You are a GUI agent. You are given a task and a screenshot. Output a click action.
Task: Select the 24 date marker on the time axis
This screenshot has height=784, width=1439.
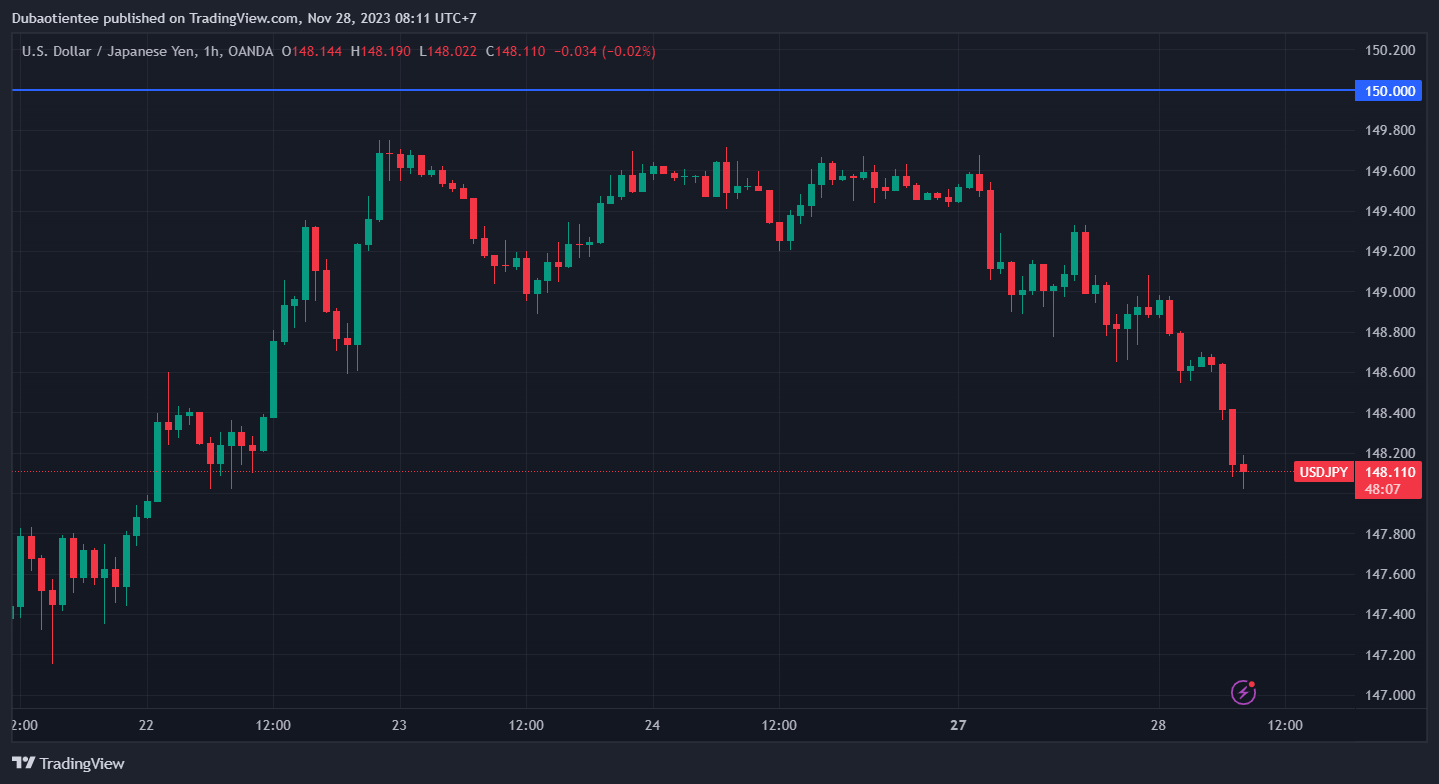click(x=652, y=725)
